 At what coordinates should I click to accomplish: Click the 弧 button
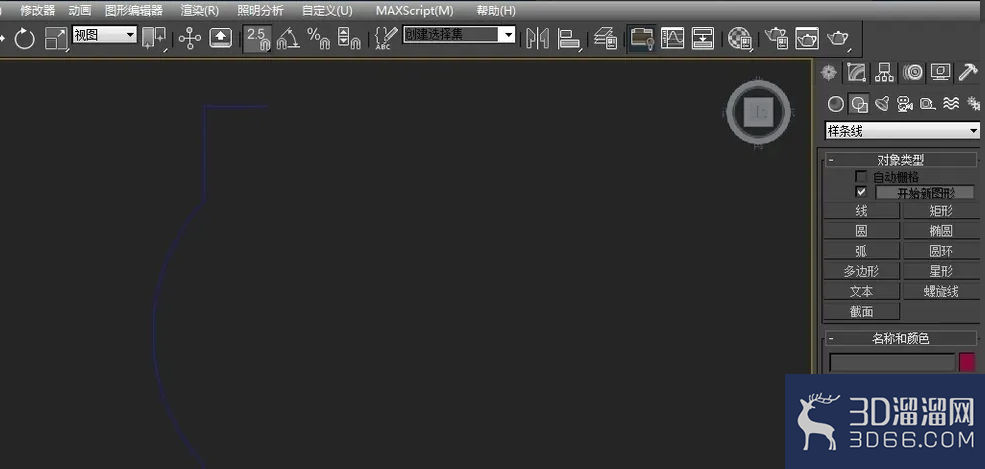tap(861, 251)
